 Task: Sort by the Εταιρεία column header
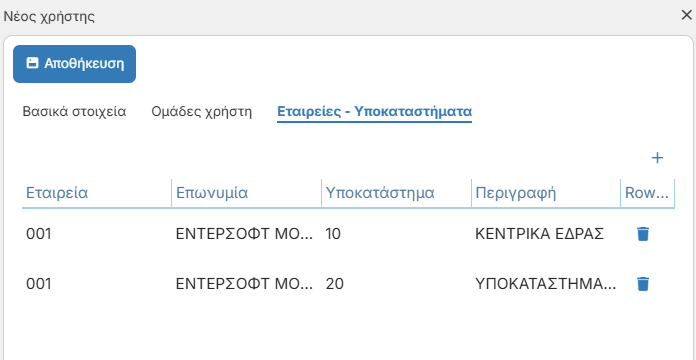coord(97,193)
